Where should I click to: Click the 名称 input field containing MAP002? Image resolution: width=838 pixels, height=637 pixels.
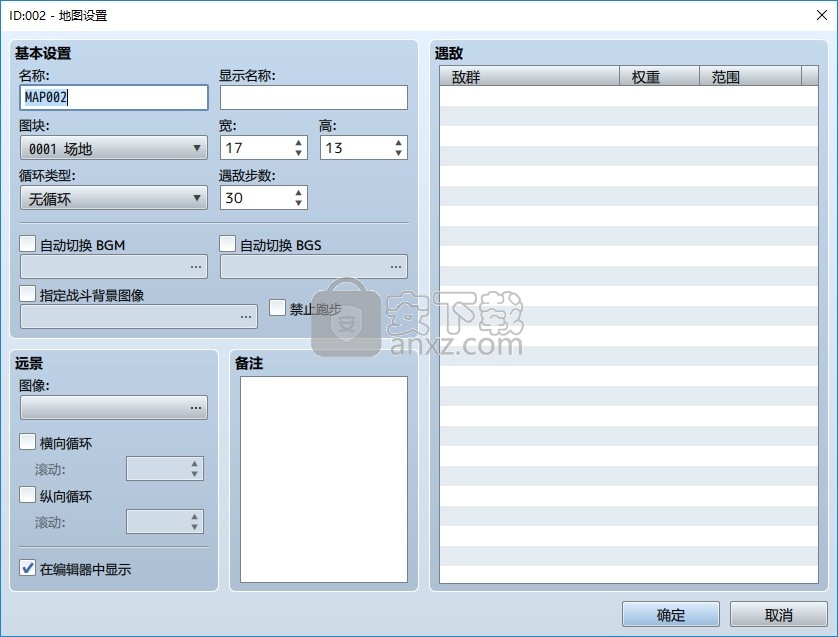click(113, 97)
